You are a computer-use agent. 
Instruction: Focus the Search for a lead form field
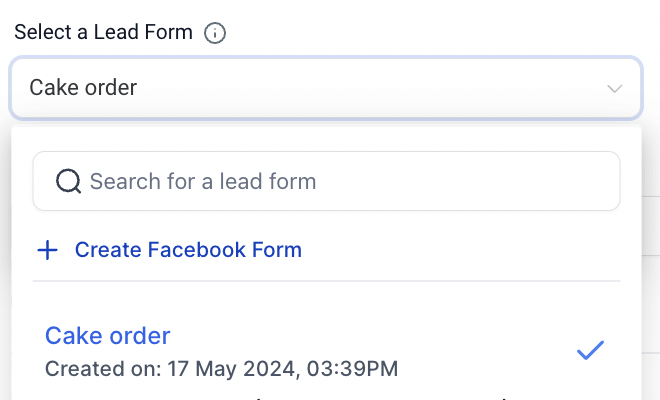point(340,181)
